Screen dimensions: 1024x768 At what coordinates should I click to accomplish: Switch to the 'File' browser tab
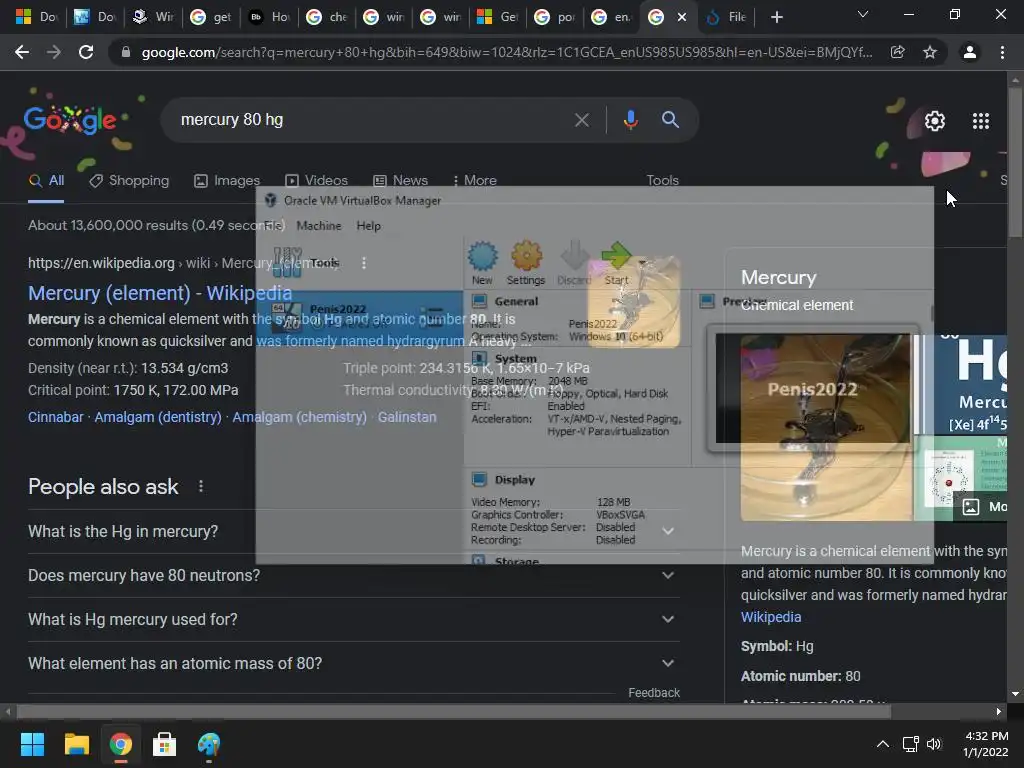pyautogui.click(x=728, y=17)
